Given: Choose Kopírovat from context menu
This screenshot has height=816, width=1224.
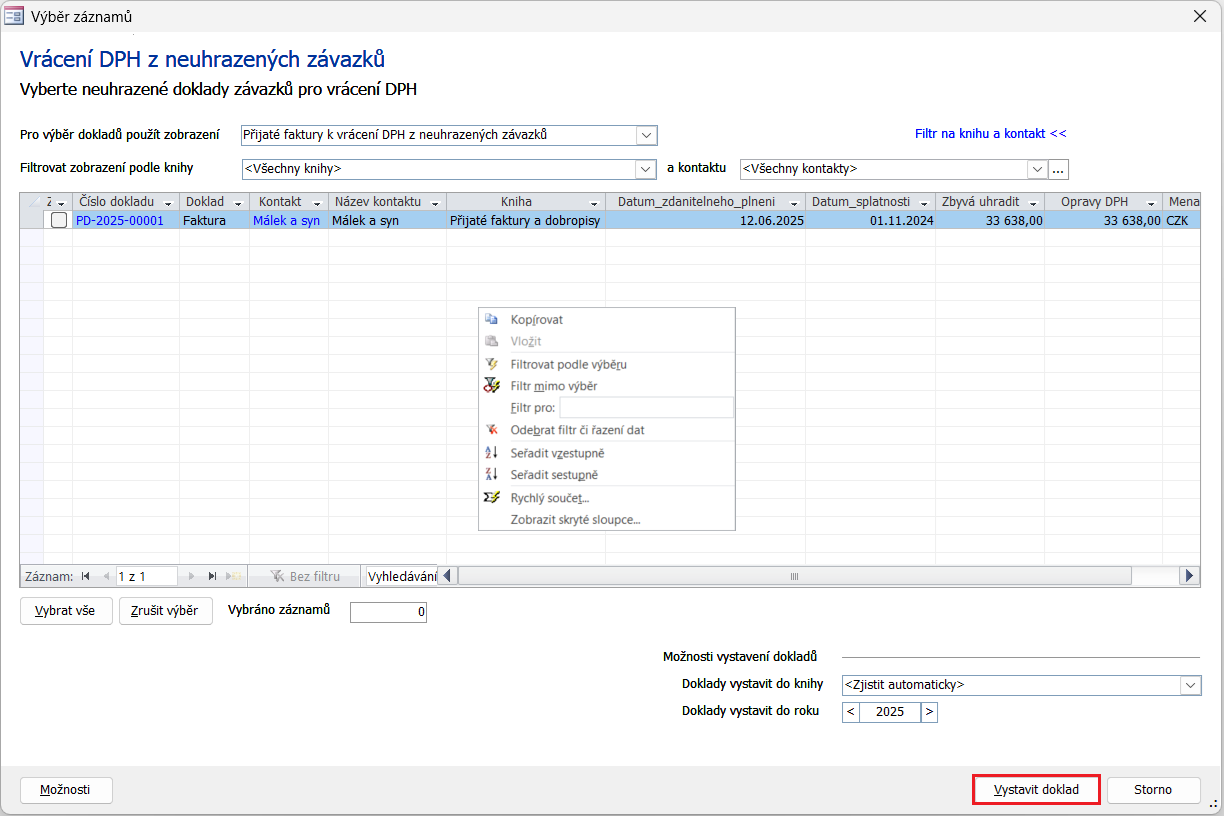Looking at the screenshot, I should pyautogui.click(x=607, y=319).
